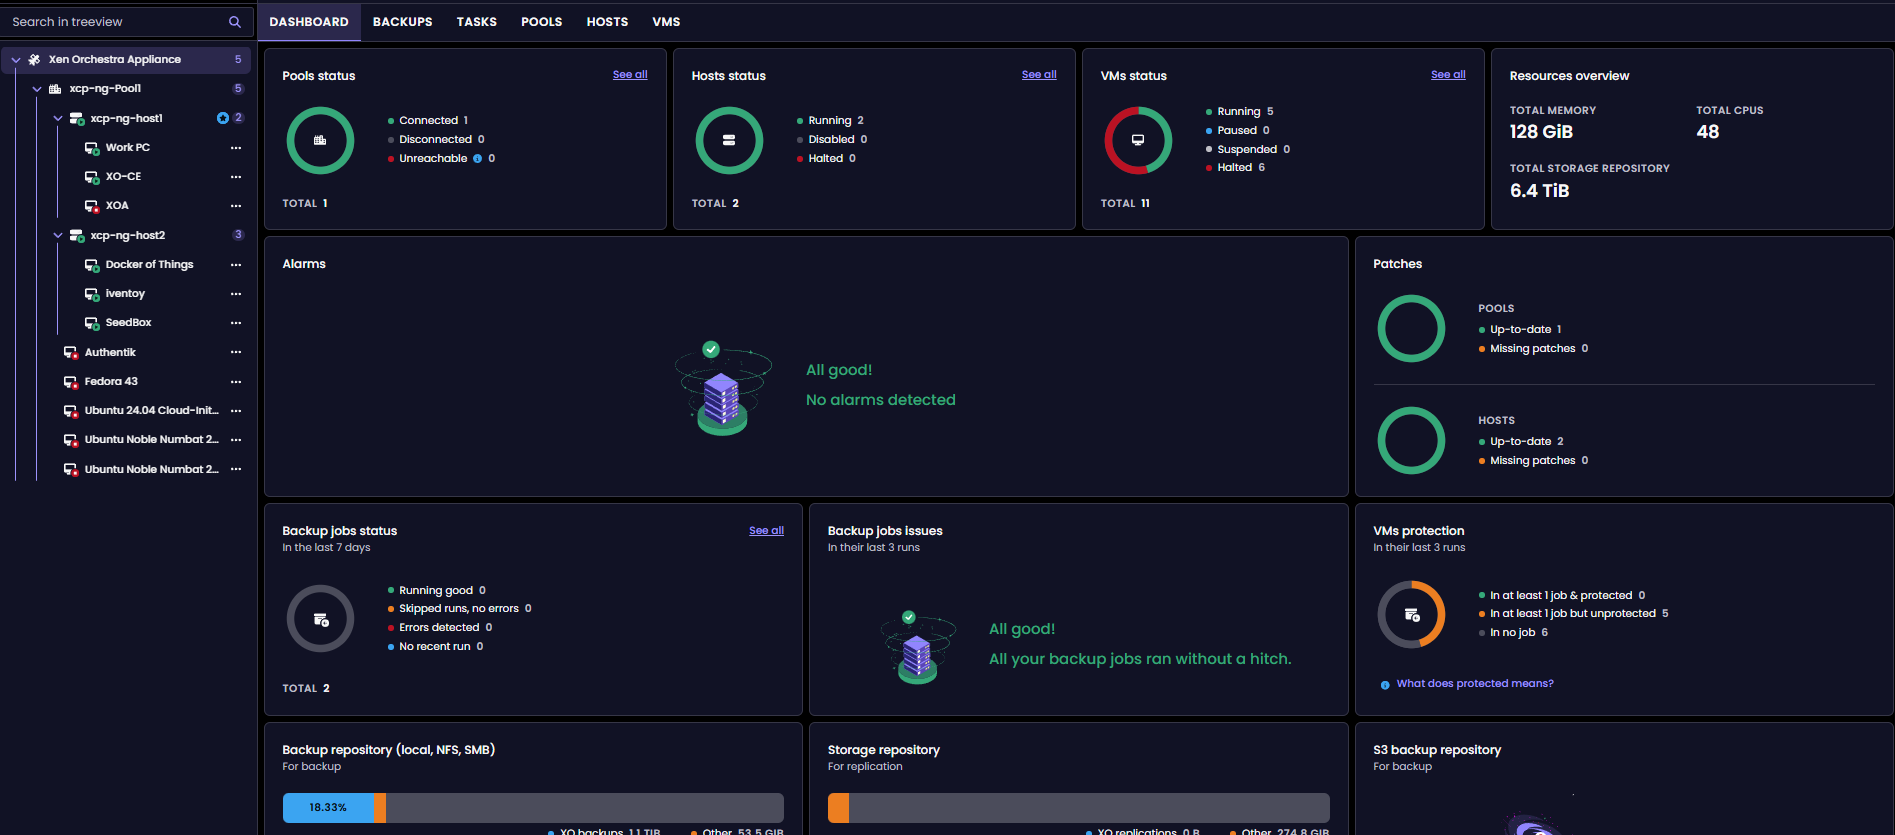Screen dimensions: 1895x835
Task: Collapse the xcp-ng-Pool1 pool node
Action: pos(37,89)
